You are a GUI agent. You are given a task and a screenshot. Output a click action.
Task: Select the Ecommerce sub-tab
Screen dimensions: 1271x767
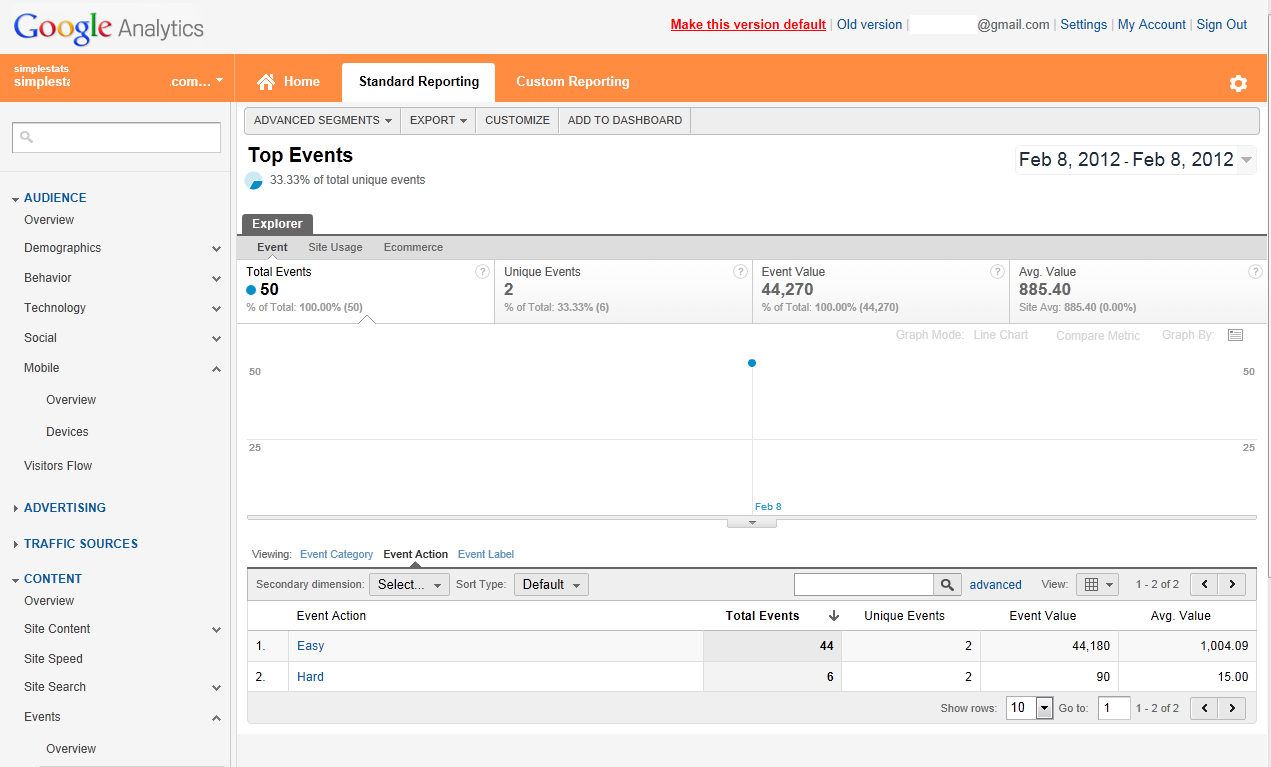[413, 247]
